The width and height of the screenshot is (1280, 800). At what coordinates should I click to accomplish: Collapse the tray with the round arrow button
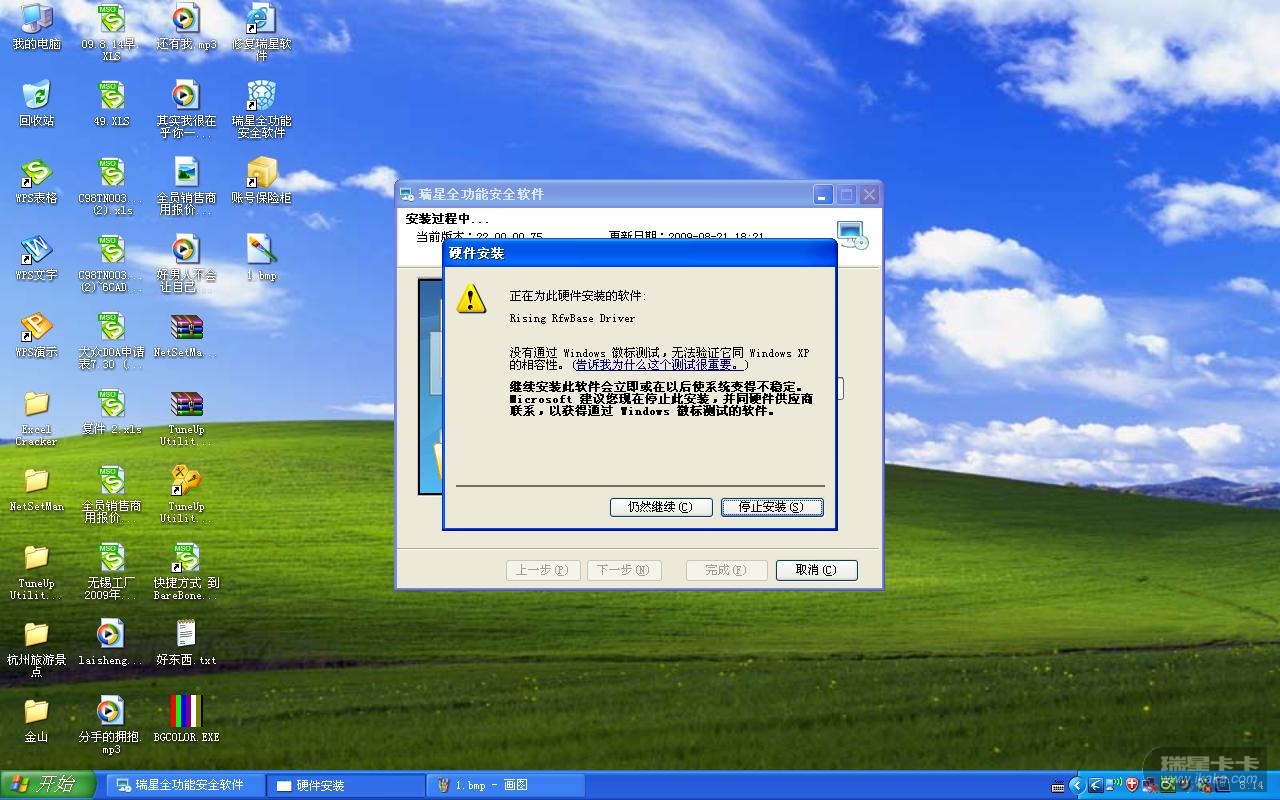coord(1077,785)
